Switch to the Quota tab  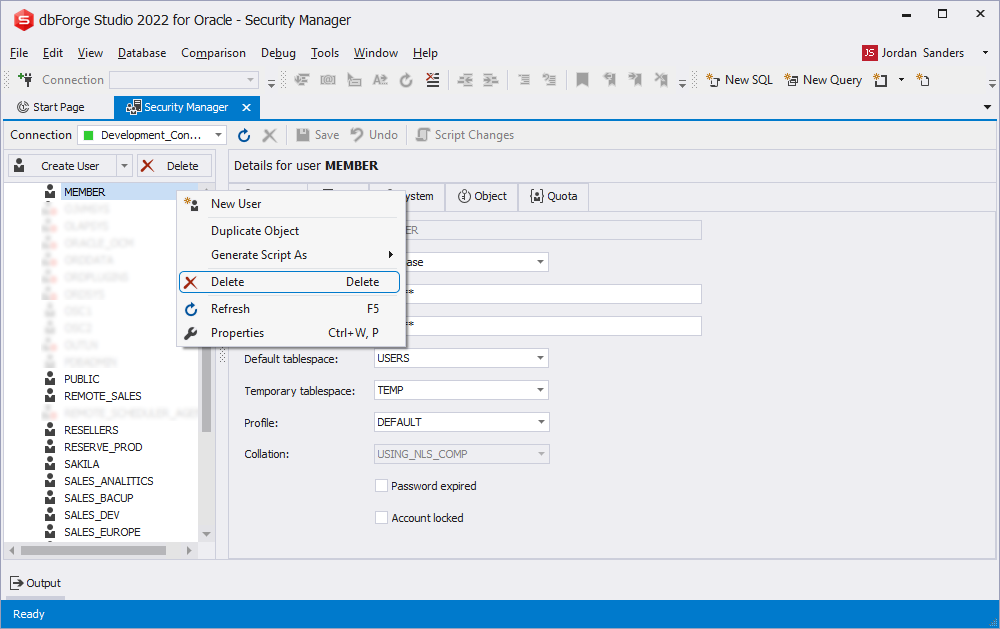(554, 196)
